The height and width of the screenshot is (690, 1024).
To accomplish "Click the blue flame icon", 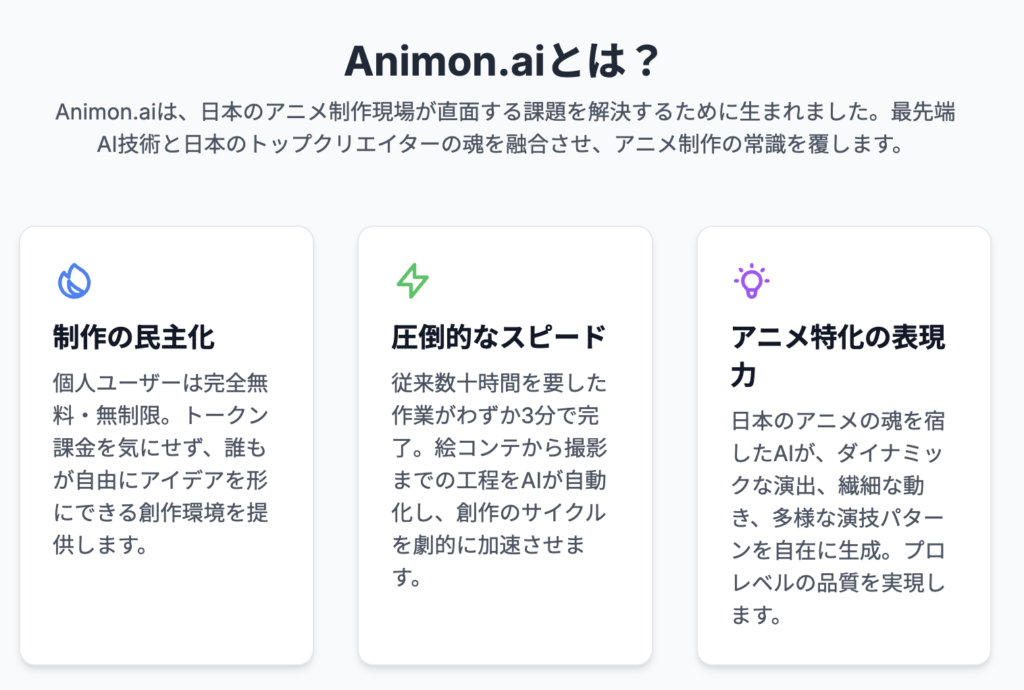I will [74, 281].
